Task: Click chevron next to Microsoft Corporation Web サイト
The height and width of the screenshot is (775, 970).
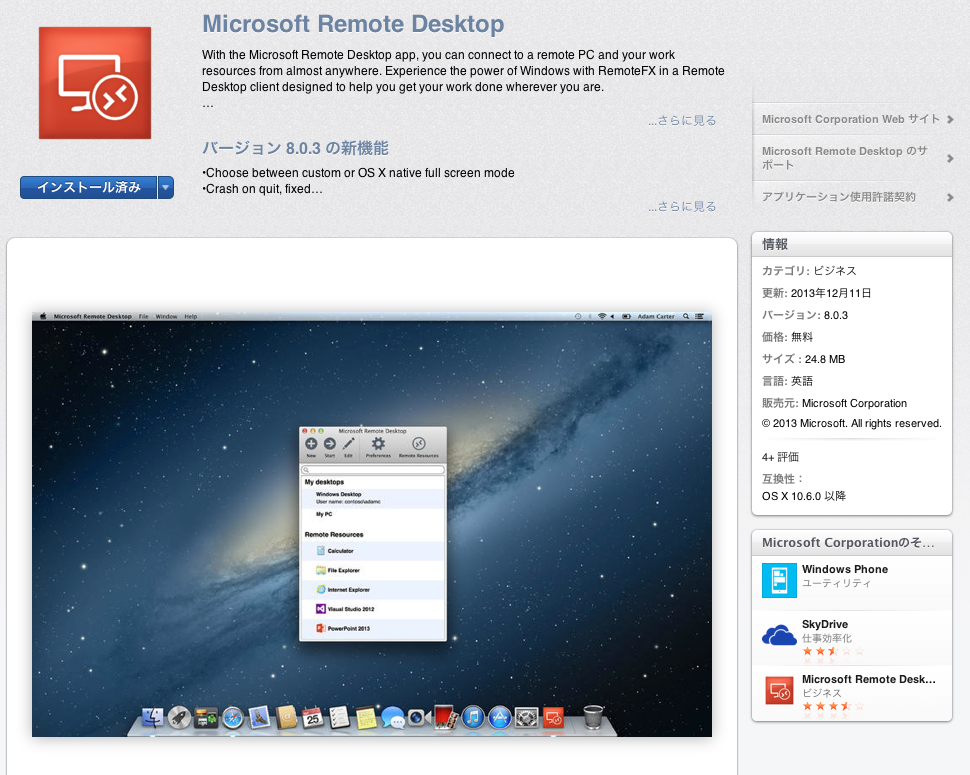Action: click(950, 119)
